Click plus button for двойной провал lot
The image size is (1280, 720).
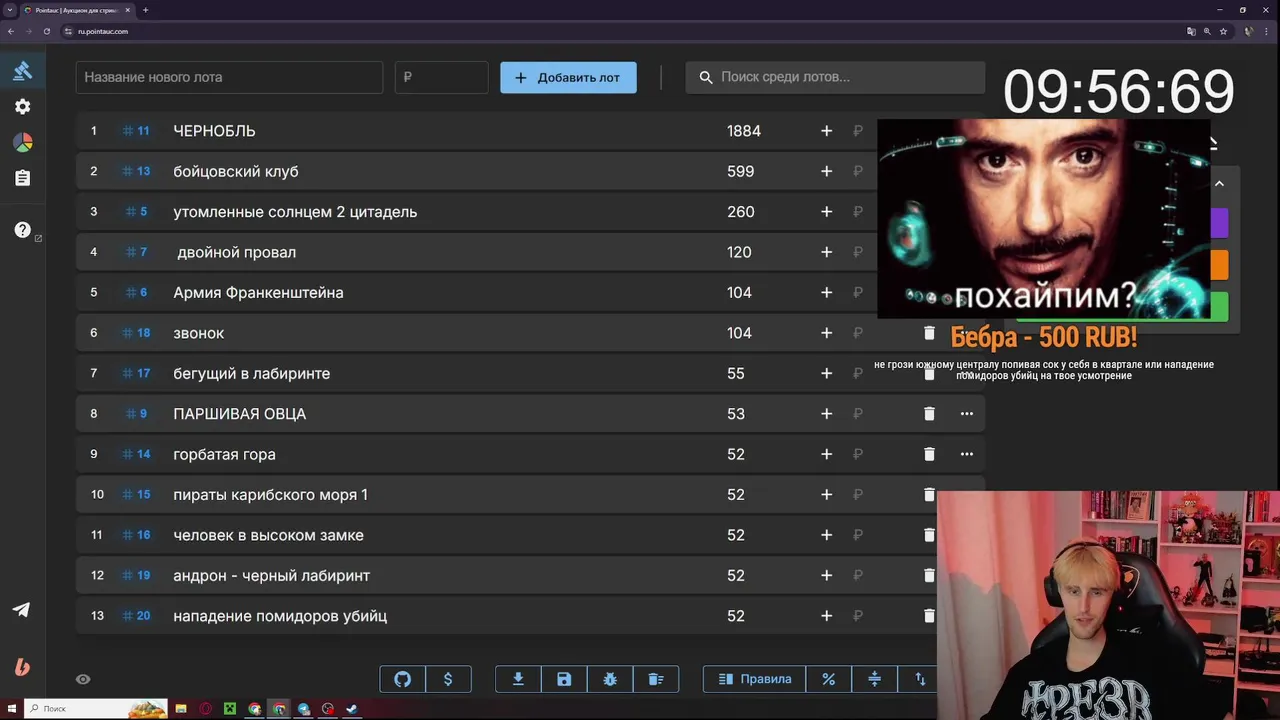point(826,252)
